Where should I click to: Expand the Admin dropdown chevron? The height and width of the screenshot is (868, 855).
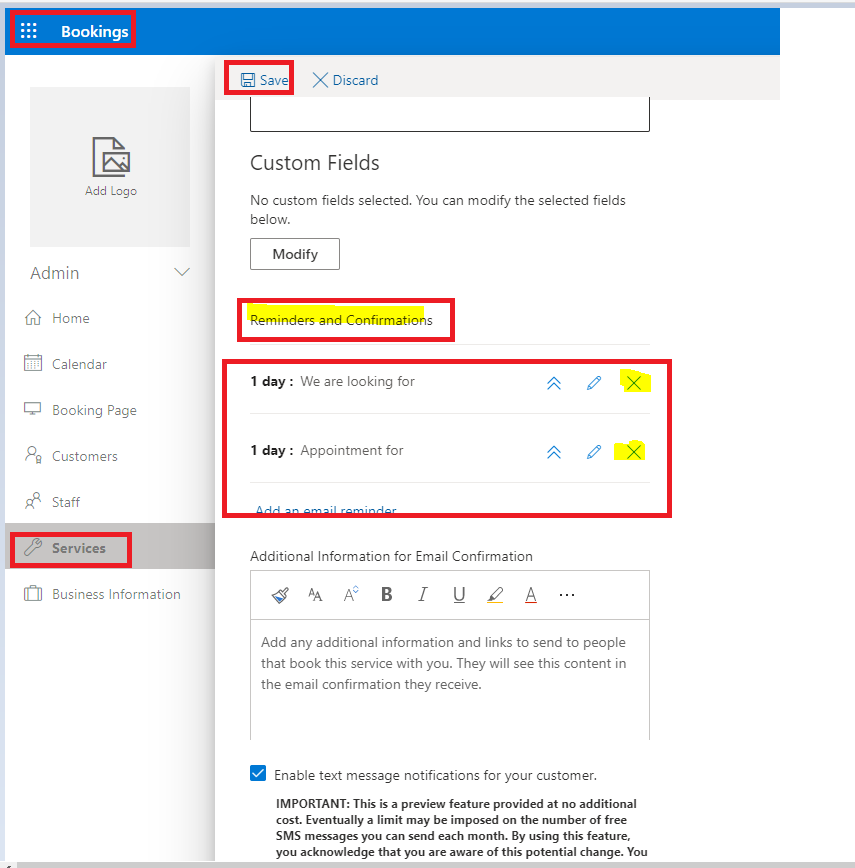click(x=182, y=272)
